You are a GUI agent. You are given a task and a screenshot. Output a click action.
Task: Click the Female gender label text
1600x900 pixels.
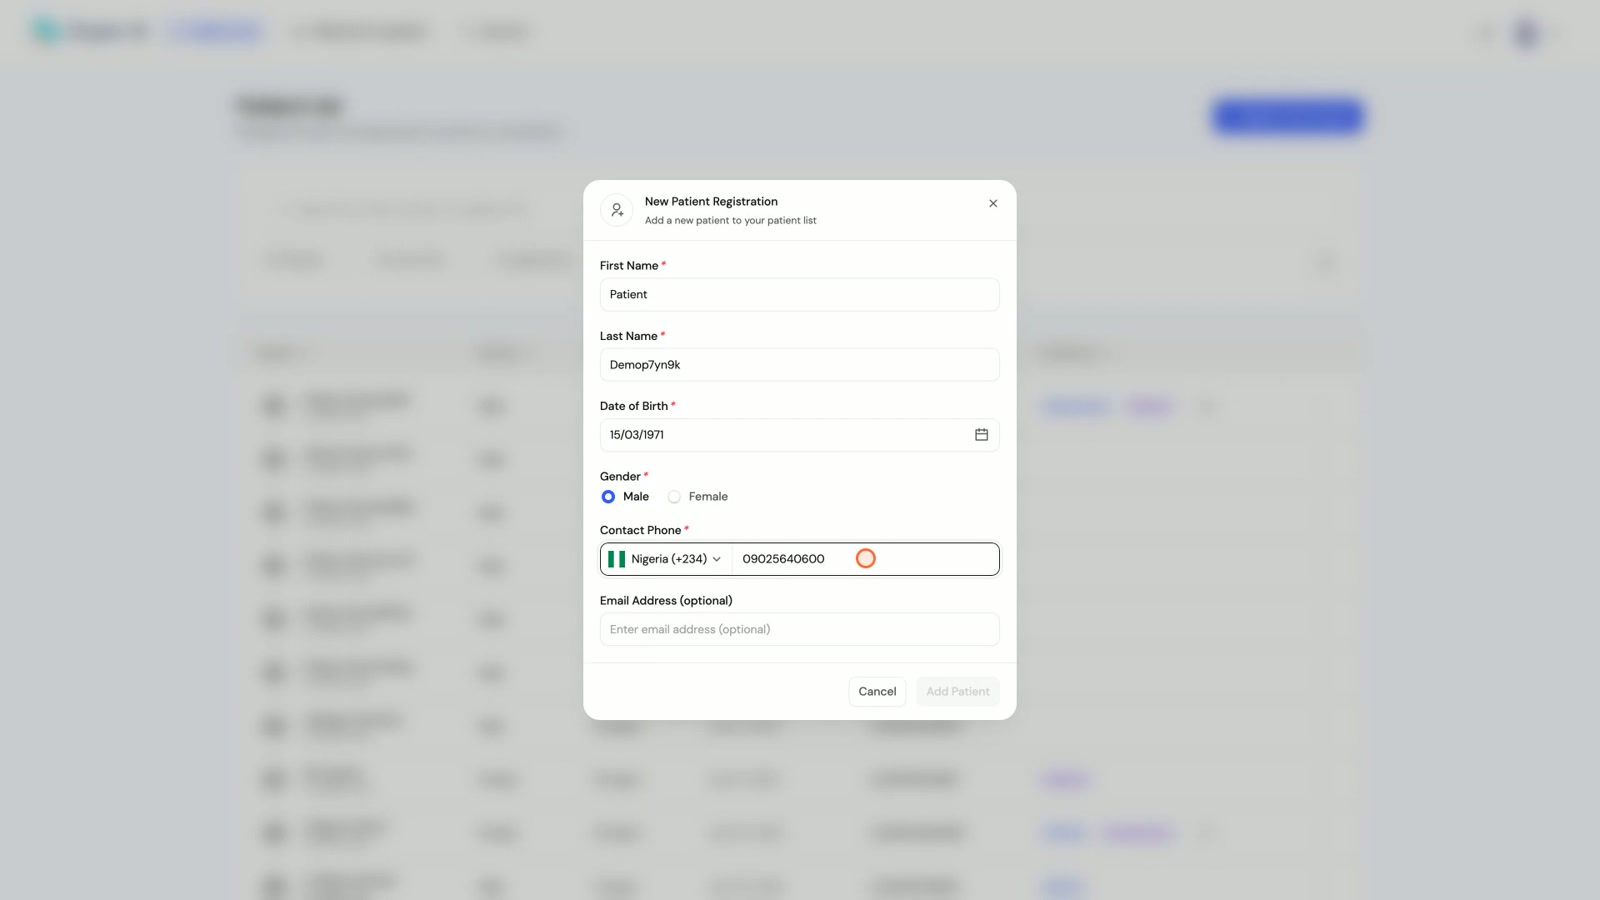coord(708,497)
